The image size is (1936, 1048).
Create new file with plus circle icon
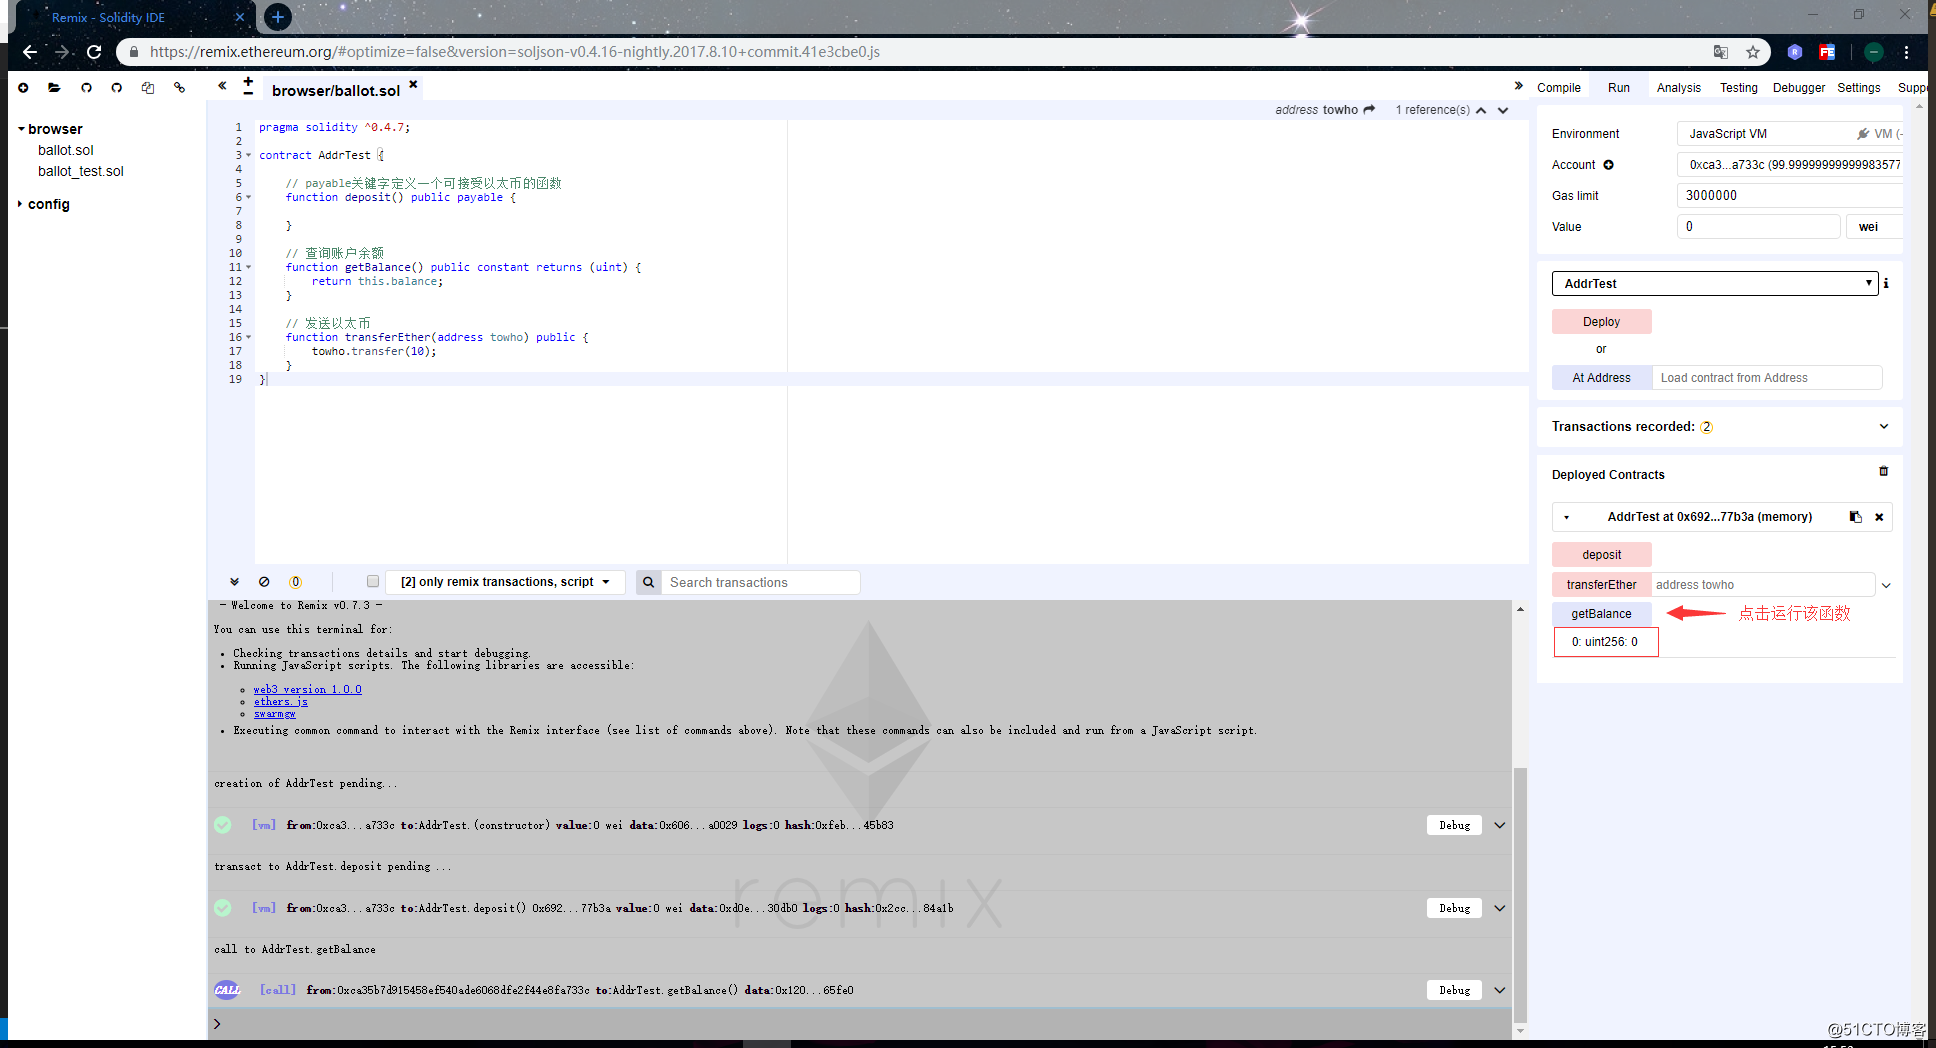point(23,88)
